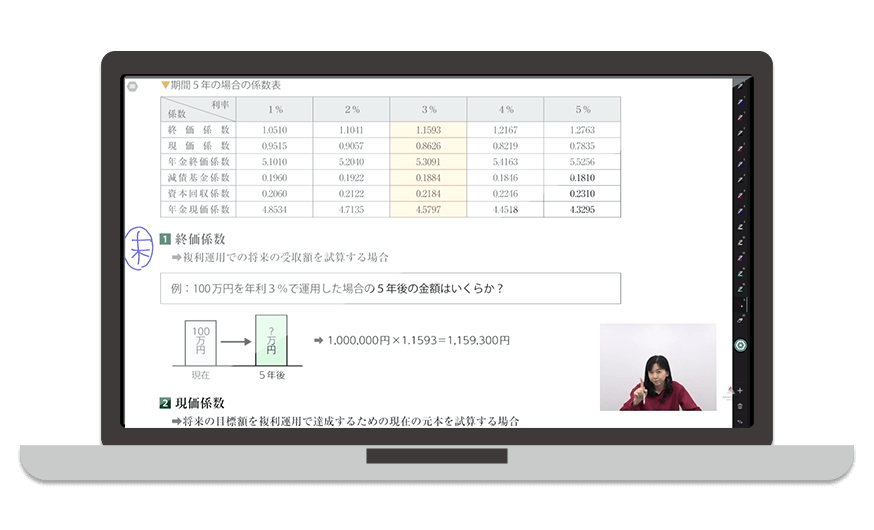Click the white '100万円' box labeled 現在
Screen dimensions: 874x530
pos(200,343)
